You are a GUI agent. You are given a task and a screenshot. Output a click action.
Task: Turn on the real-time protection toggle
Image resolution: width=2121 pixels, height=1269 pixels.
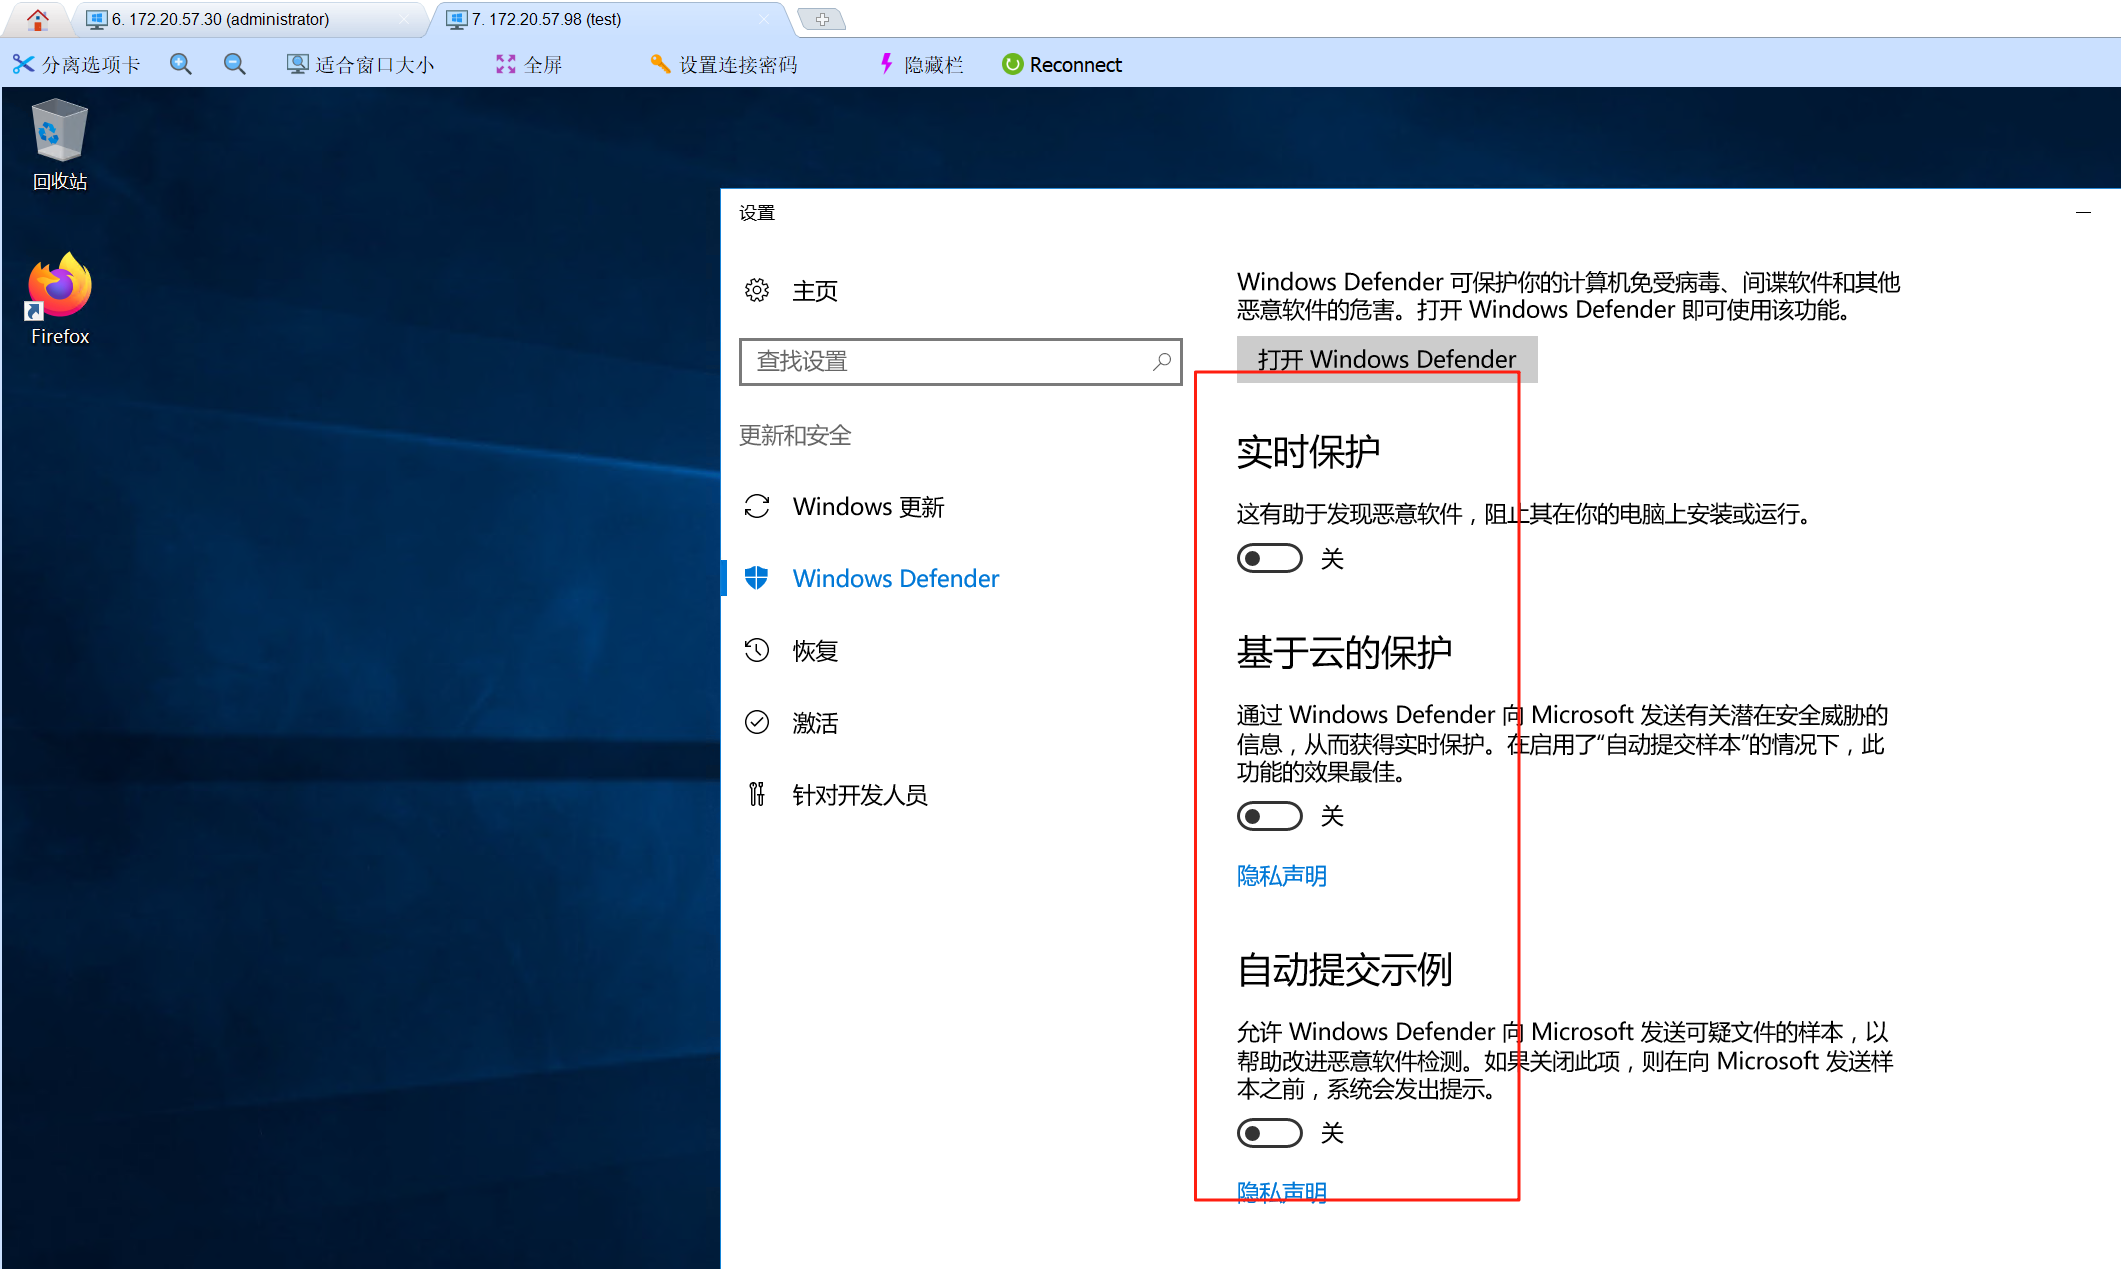1269,558
